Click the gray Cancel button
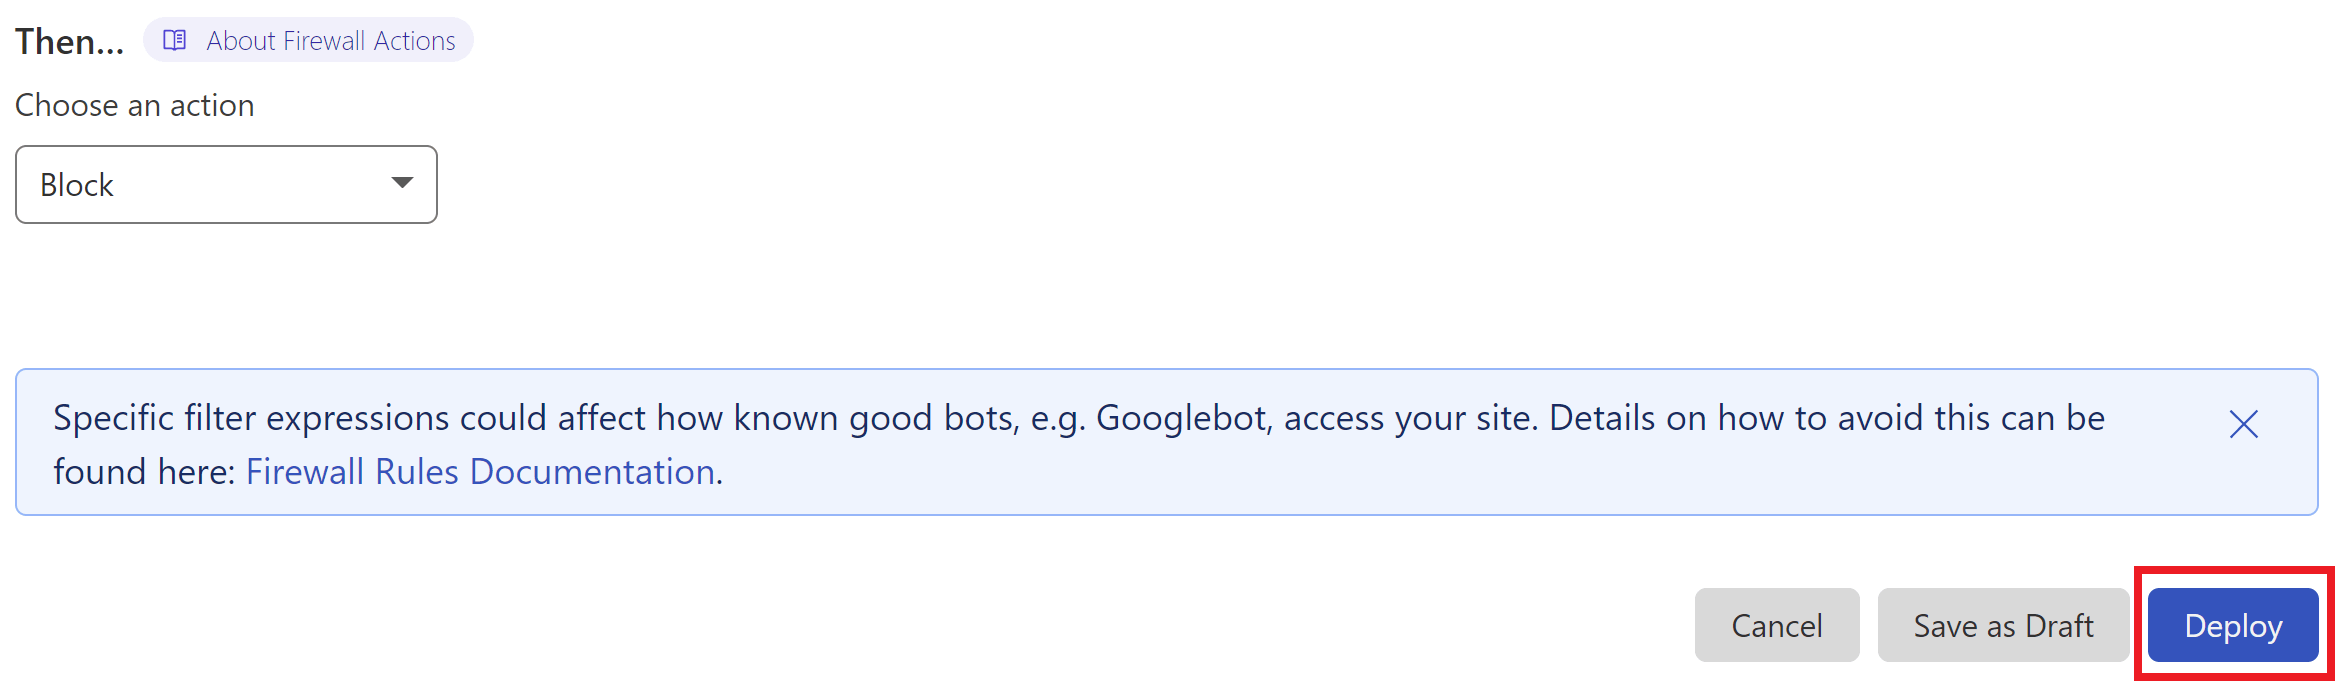Image resolution: width=2345 pixels, height=684 pixels. click(x=1777, y=625)
